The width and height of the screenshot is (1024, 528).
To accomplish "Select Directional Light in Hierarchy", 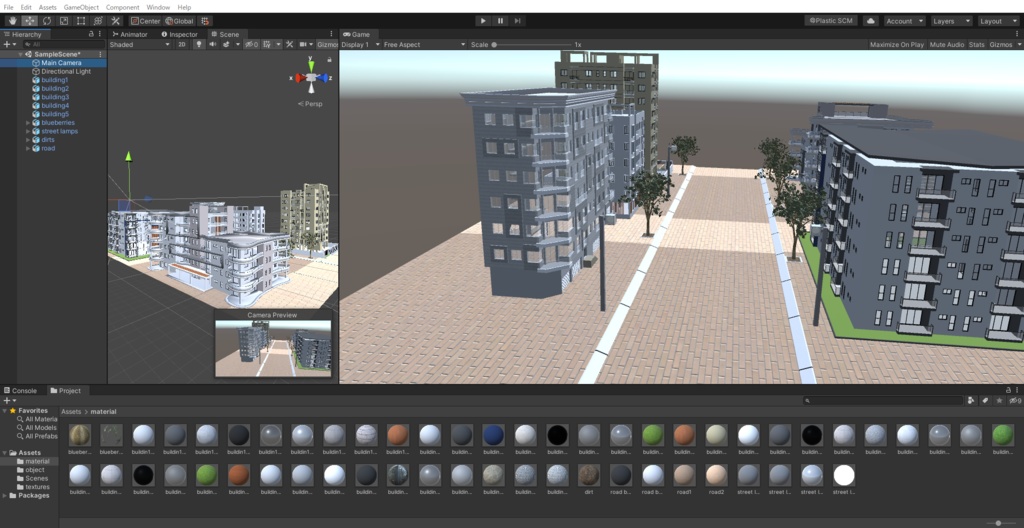I will [x=66, y=71].
